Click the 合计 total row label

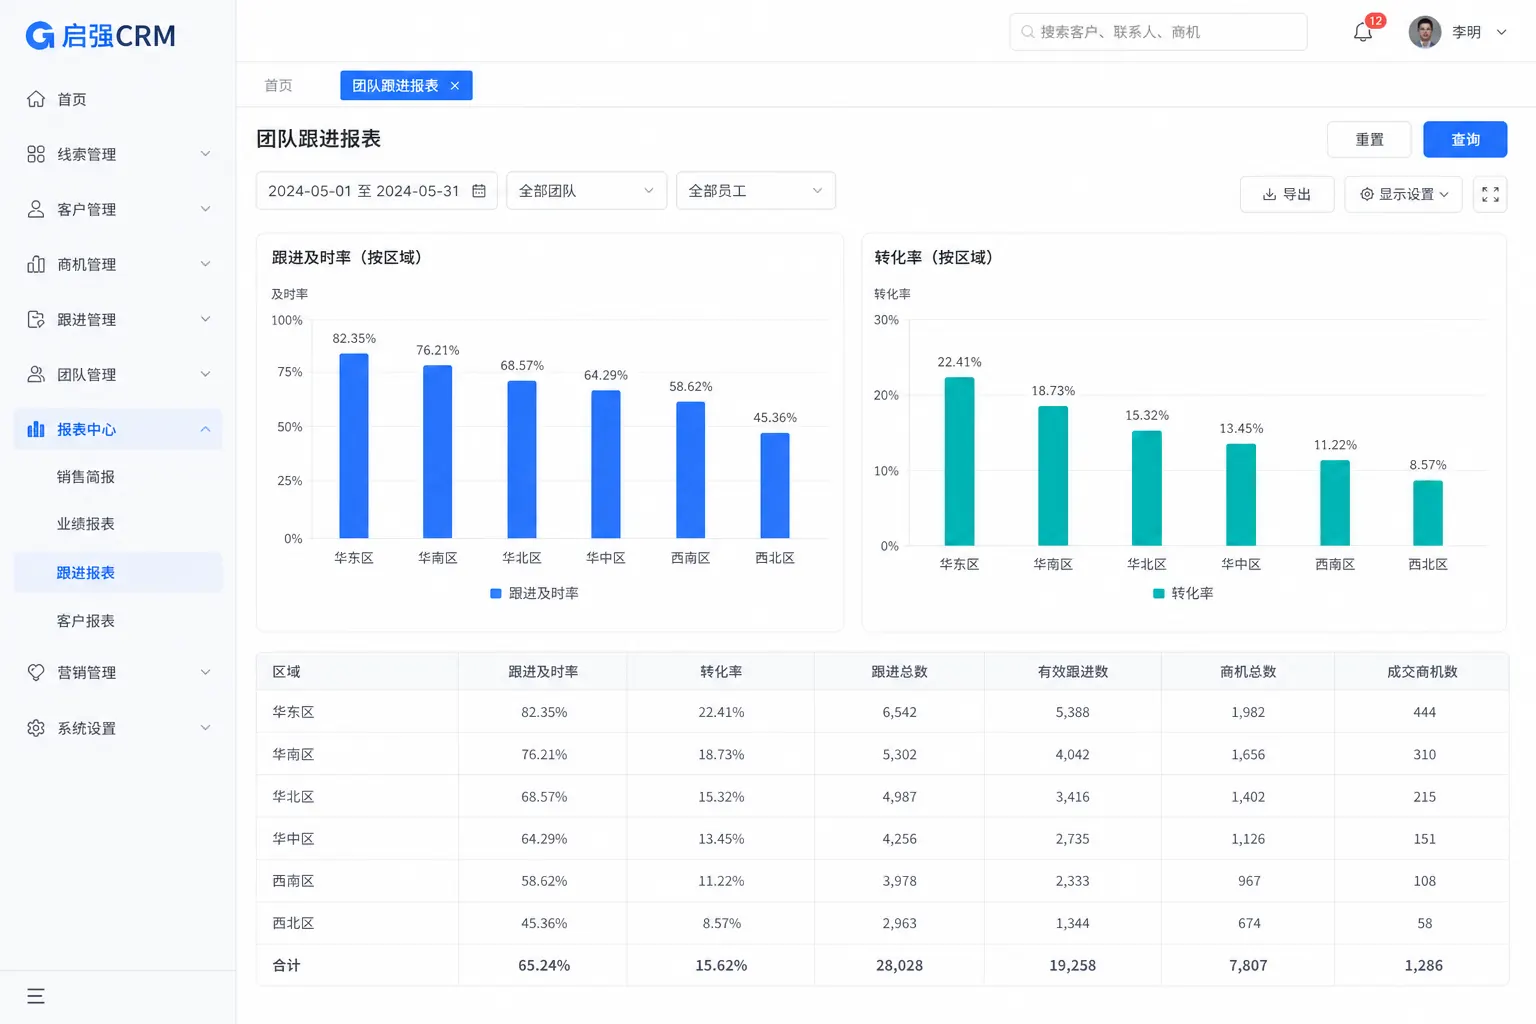(x=286, y=966)
